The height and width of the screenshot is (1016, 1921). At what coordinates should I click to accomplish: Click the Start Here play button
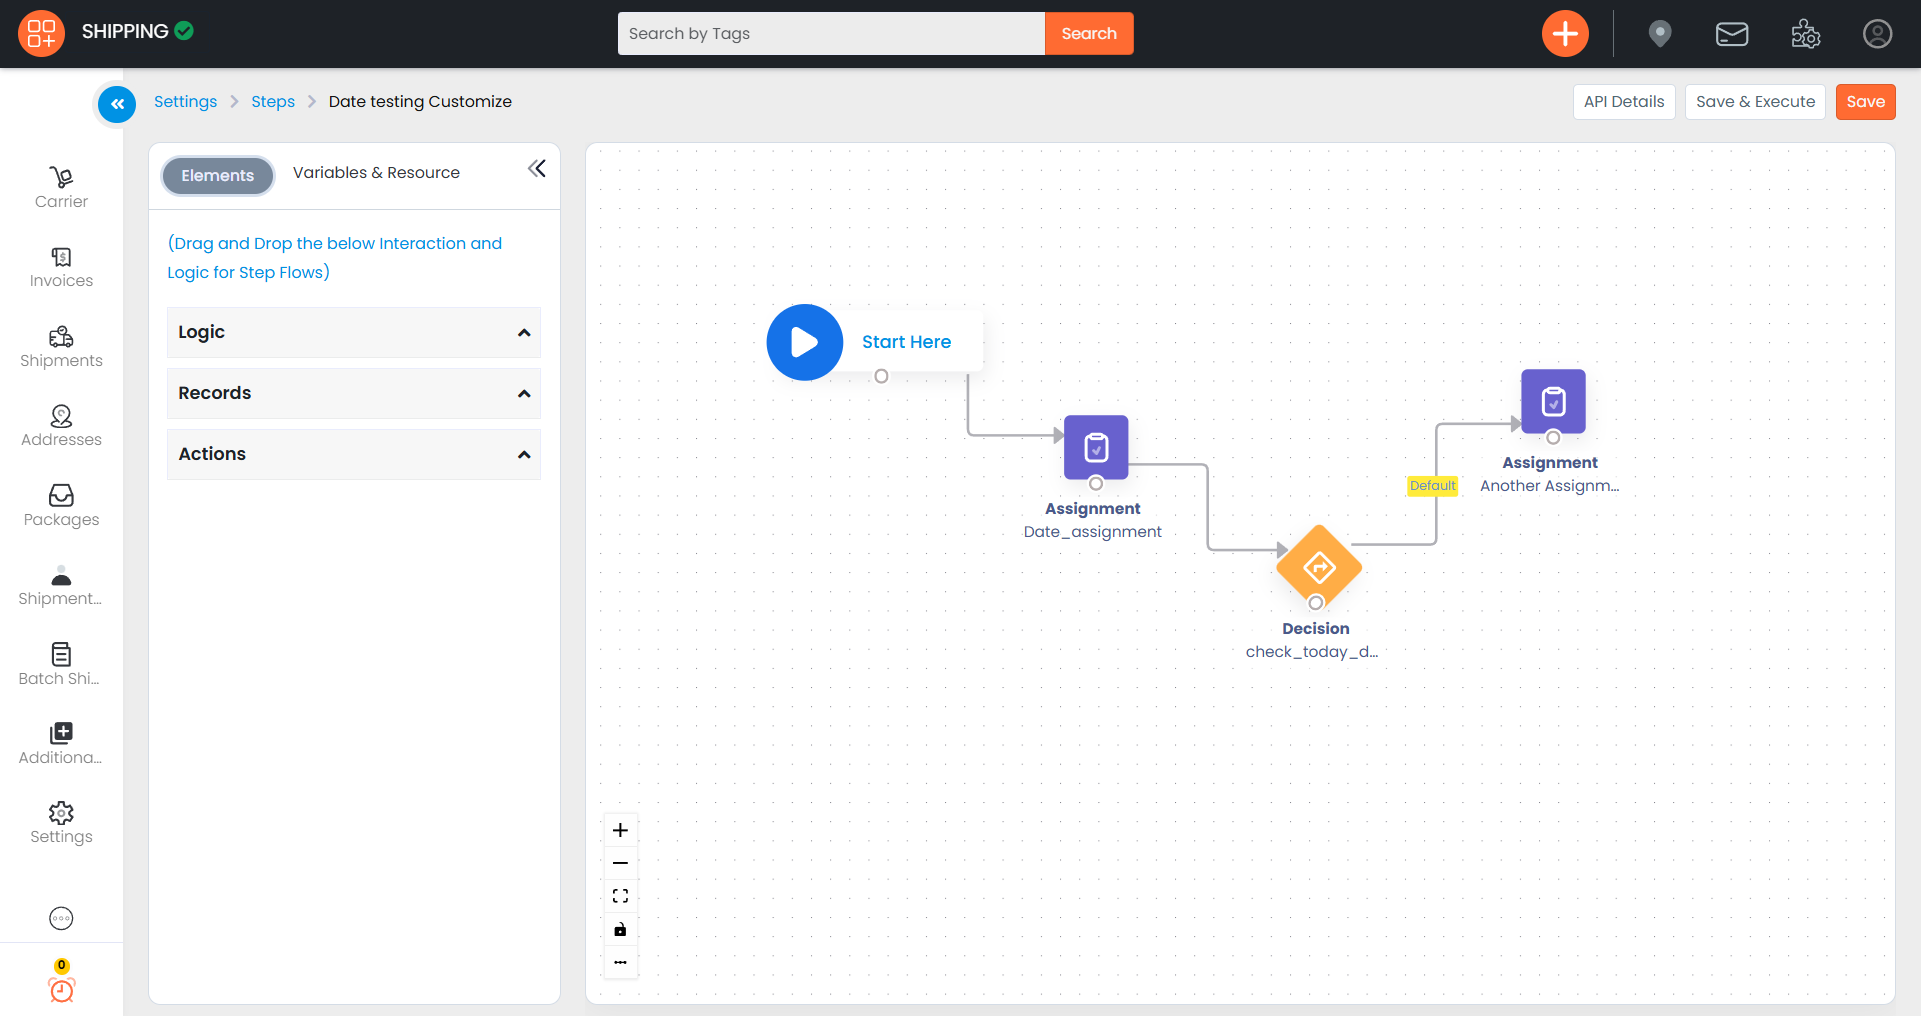click(805, 342)
